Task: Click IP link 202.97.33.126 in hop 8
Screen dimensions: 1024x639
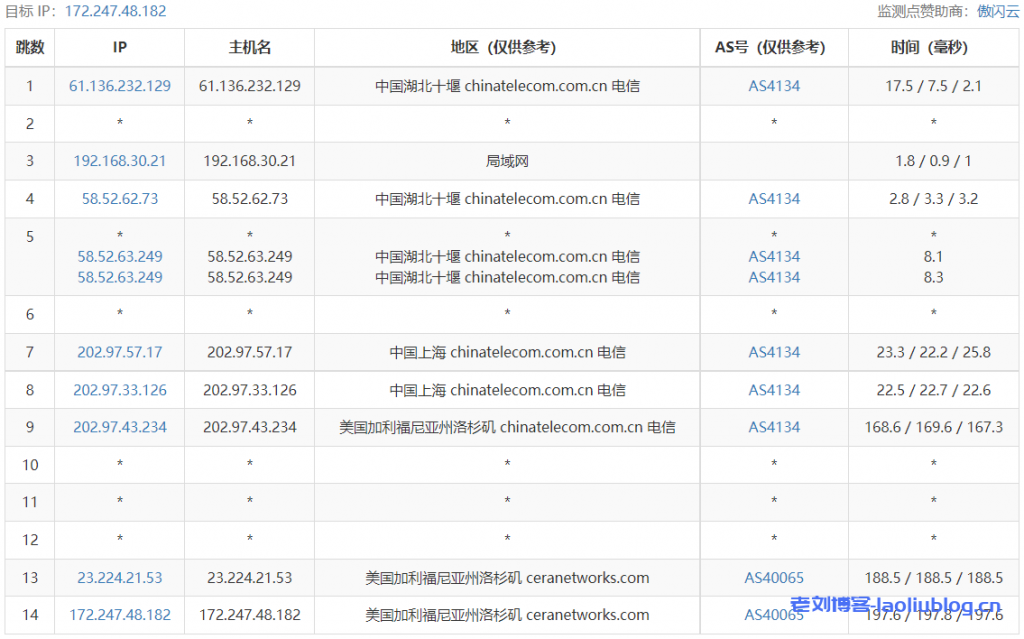Action: (x=120, y=390)
